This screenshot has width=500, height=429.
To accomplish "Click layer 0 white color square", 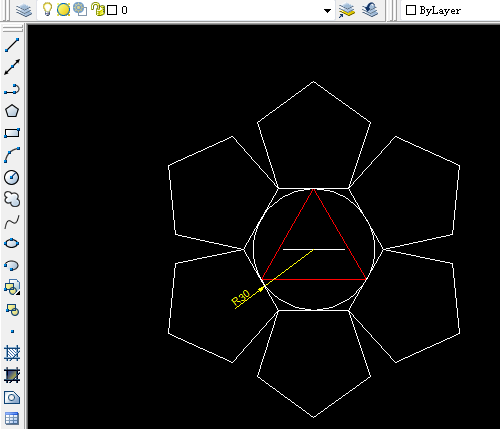I will (x=112, y=10).
